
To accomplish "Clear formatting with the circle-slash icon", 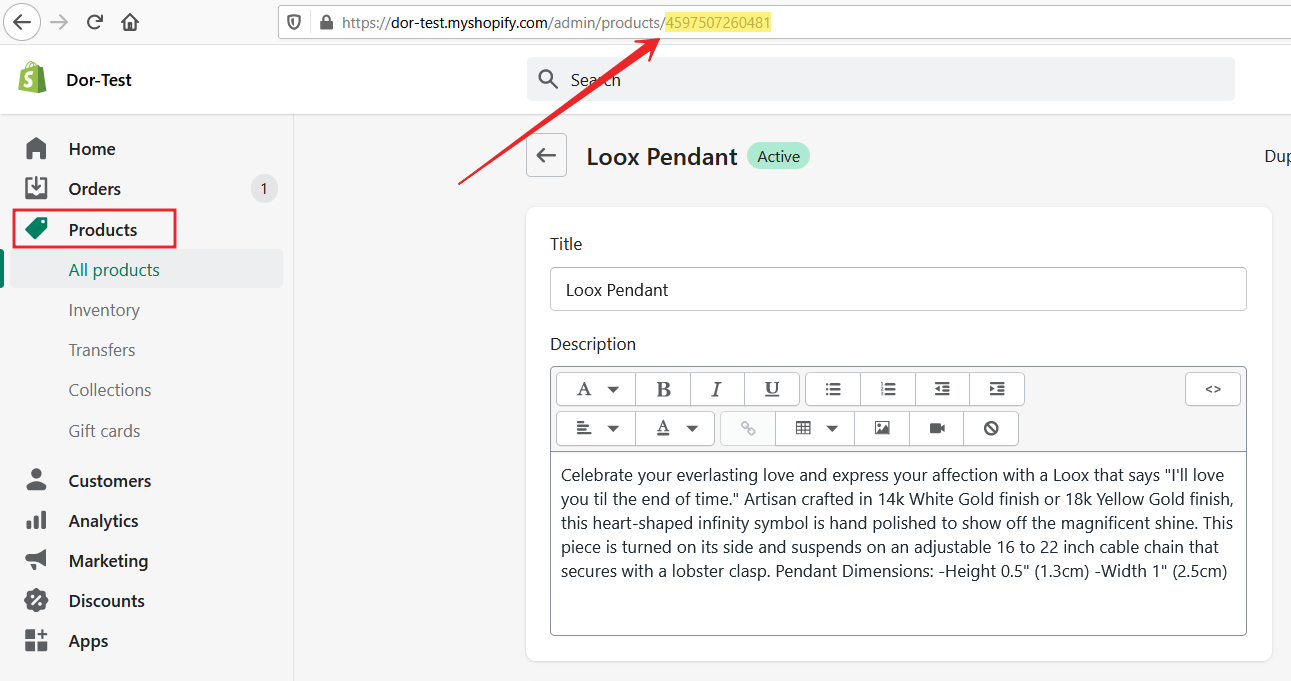I will pyautogui.click(x=991, y=428).
